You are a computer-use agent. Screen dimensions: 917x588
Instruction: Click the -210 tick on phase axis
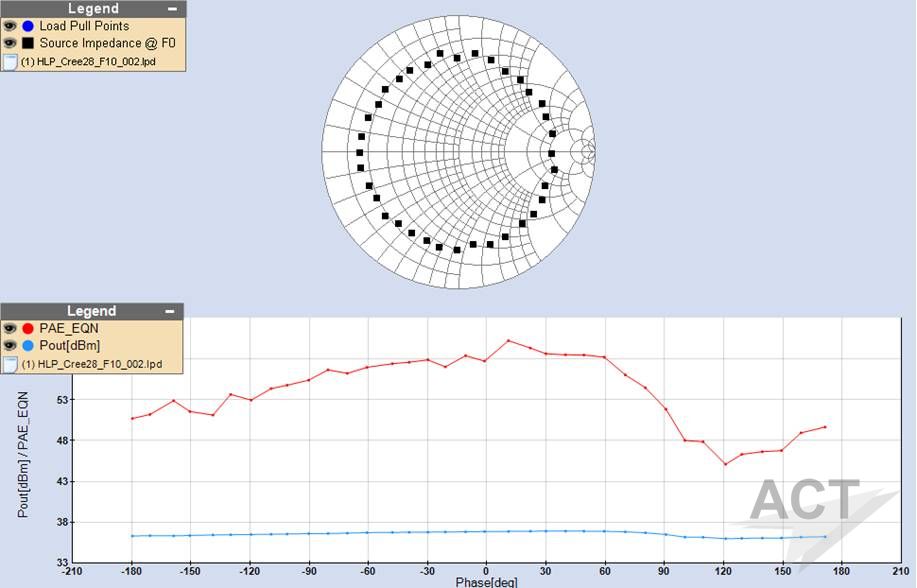click(72, 570)
